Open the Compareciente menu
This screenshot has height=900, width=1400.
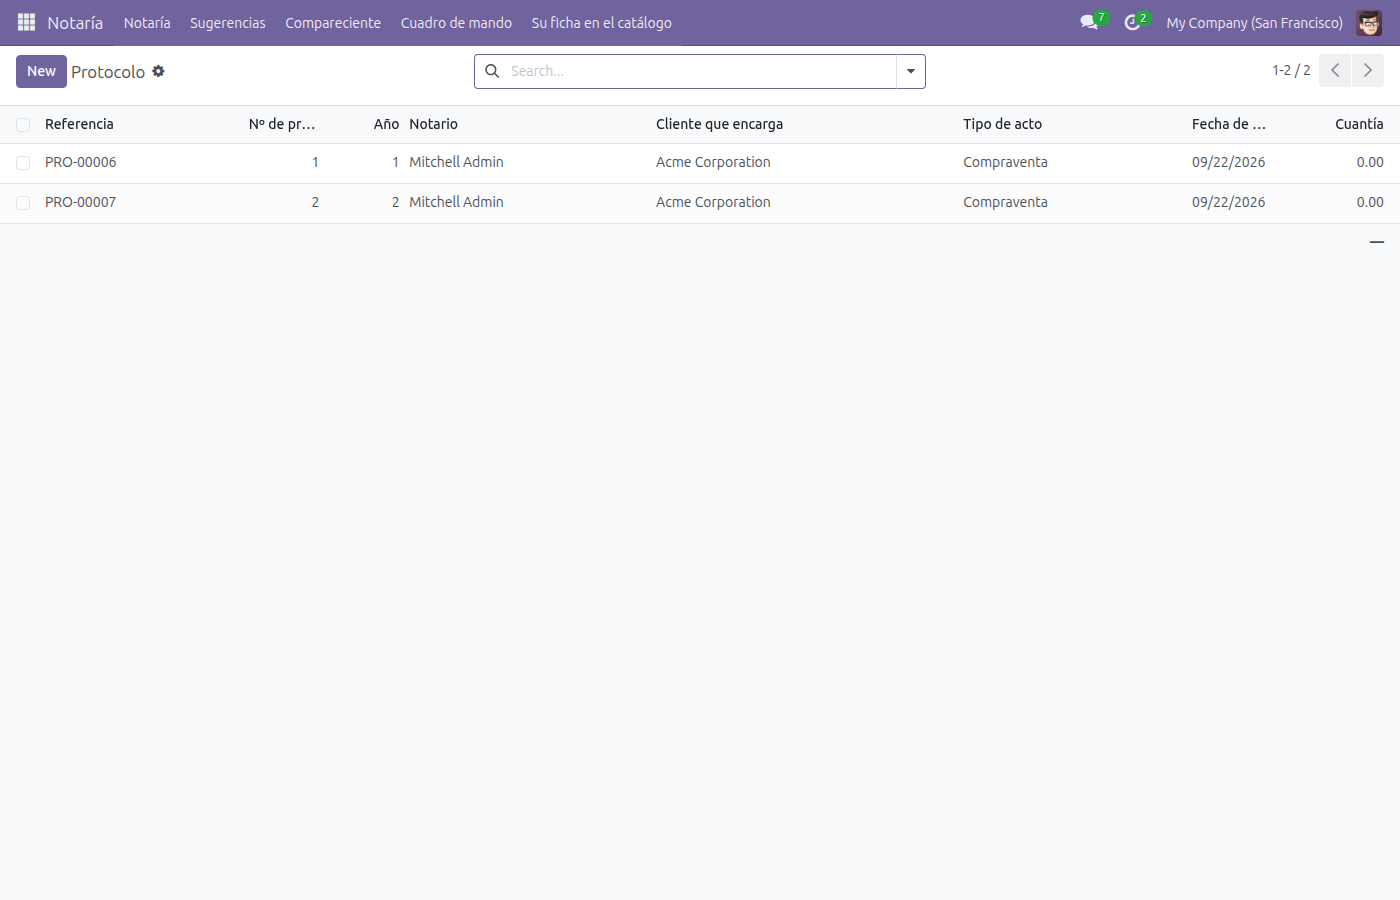click(x=333, y=22)
